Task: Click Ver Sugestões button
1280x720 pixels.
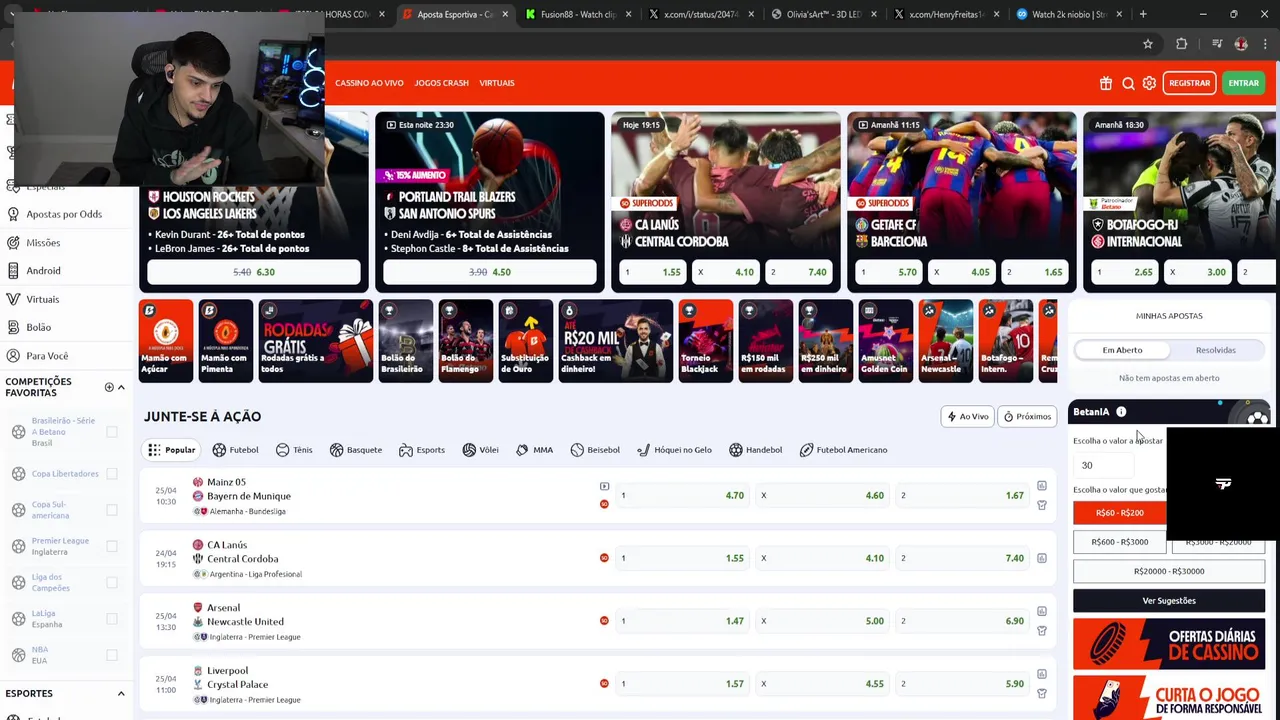Action: click(1169, 601)
